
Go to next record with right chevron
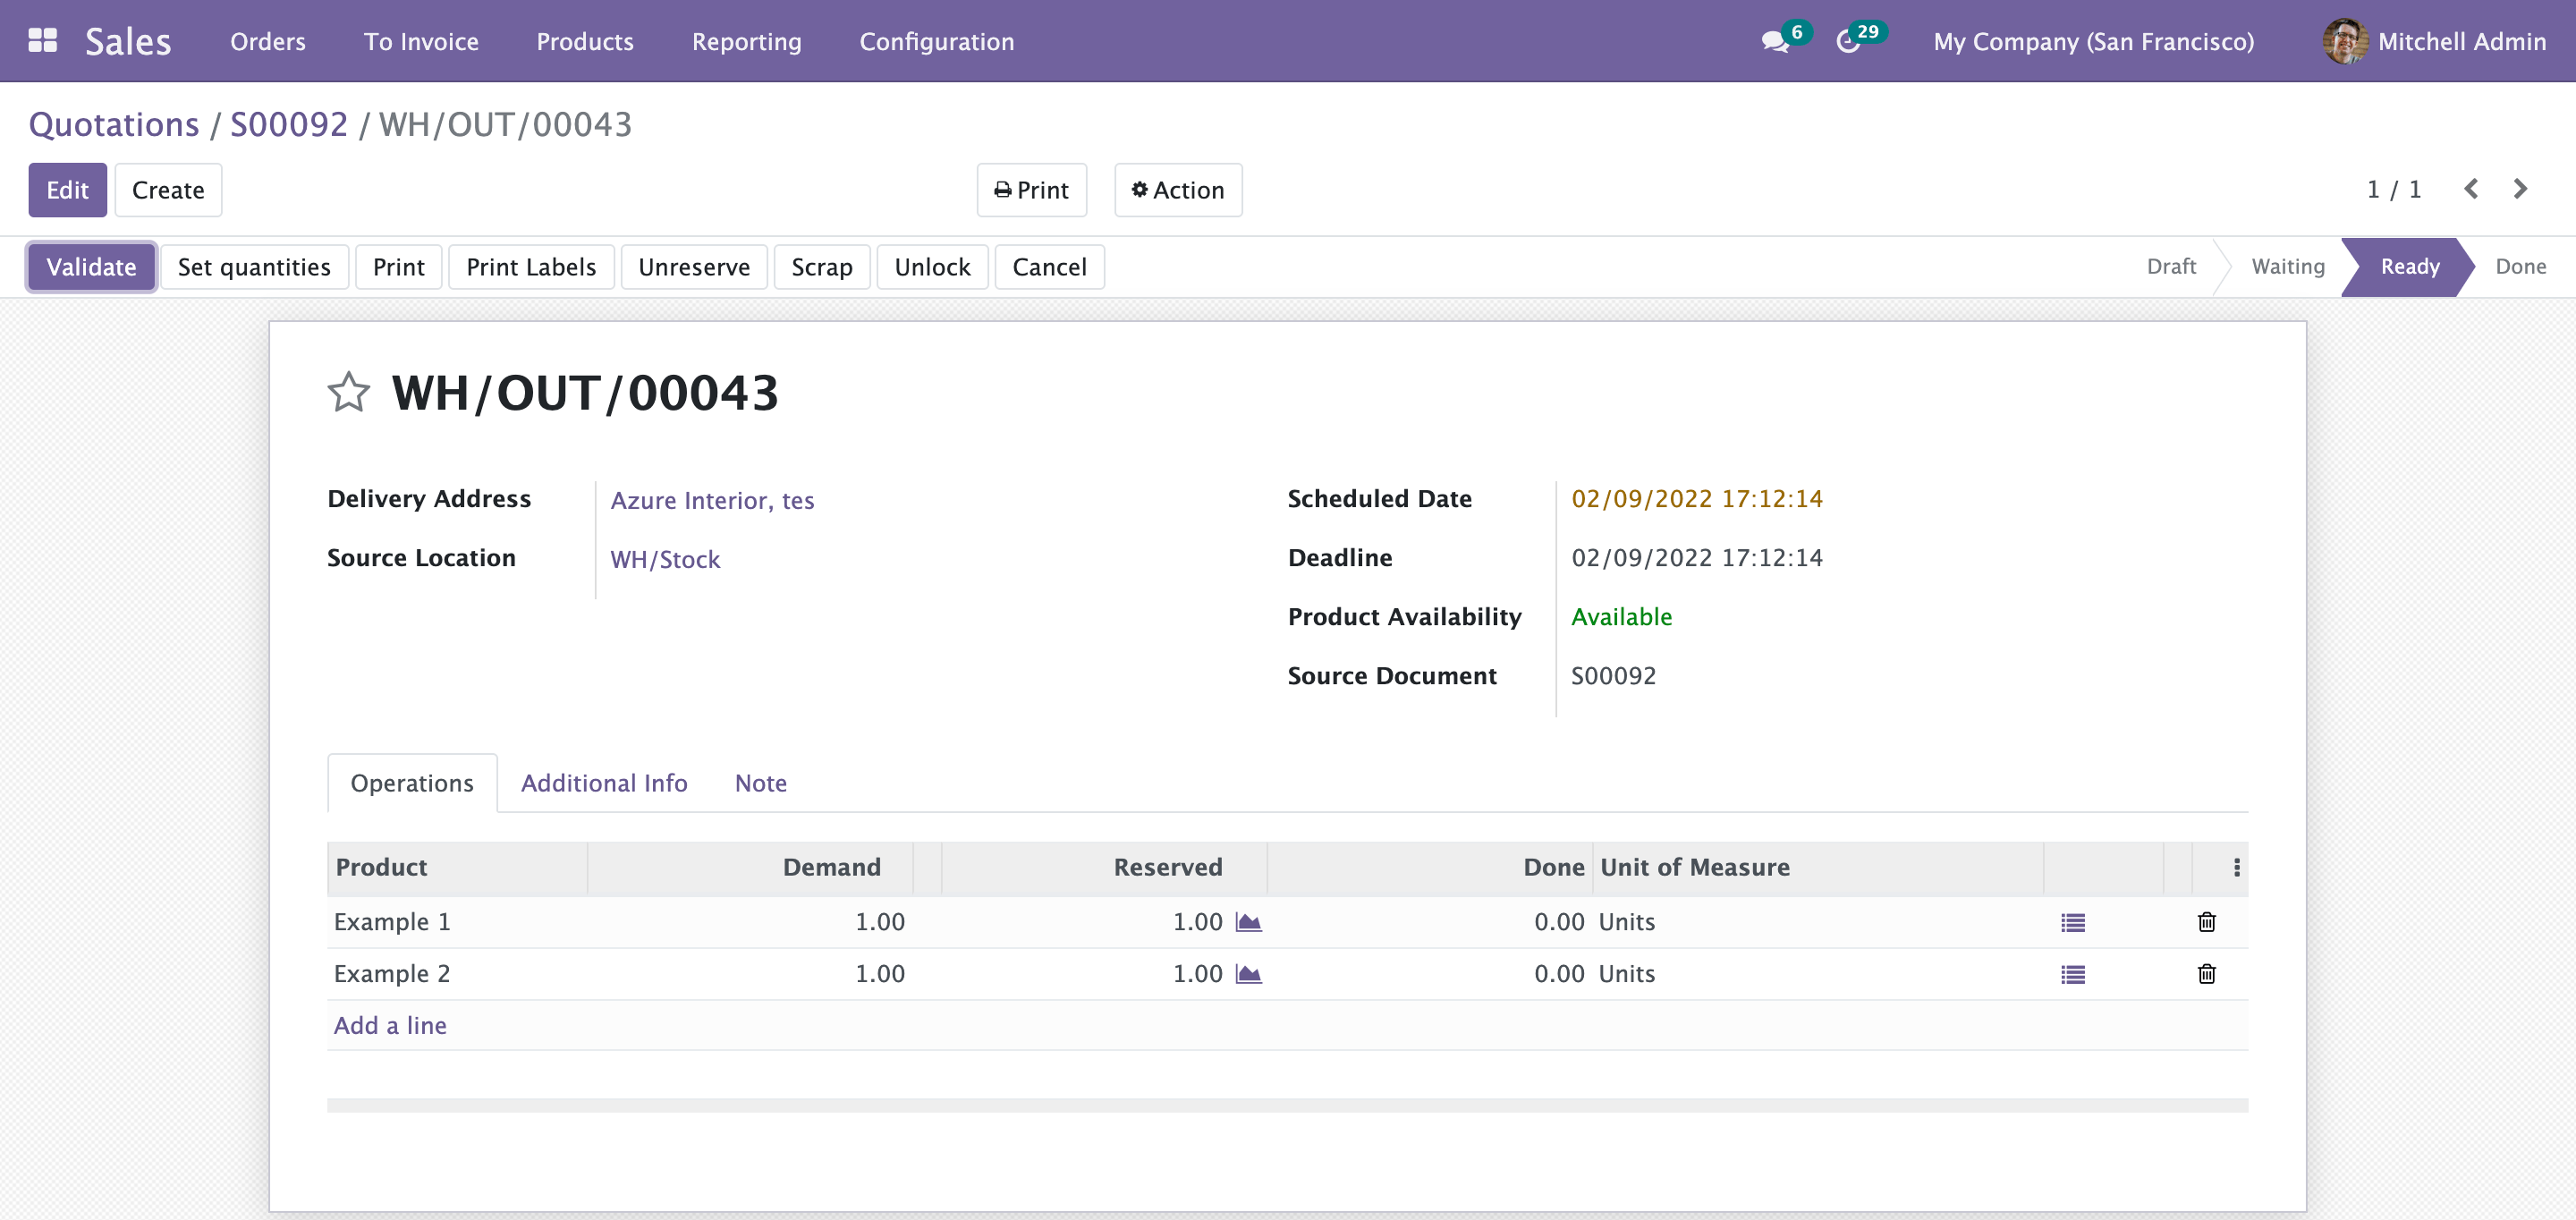[2519, 189]
